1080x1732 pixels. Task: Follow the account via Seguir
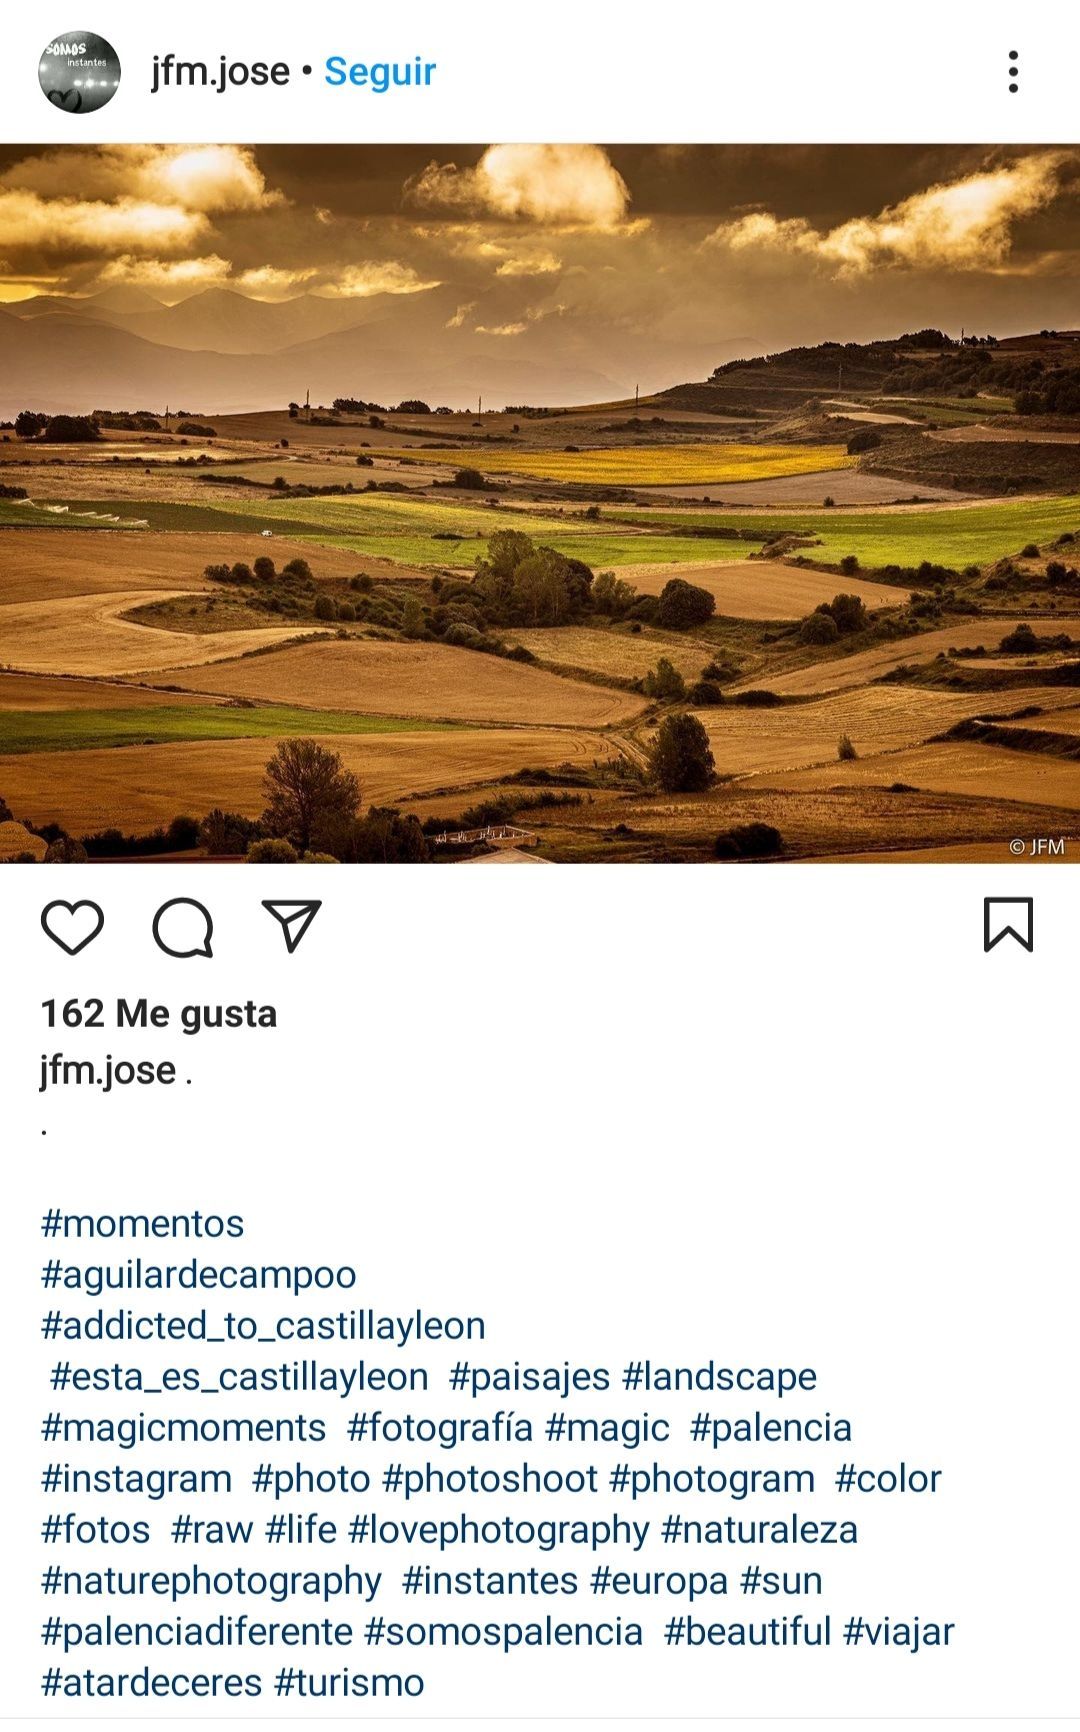(380, 72)
